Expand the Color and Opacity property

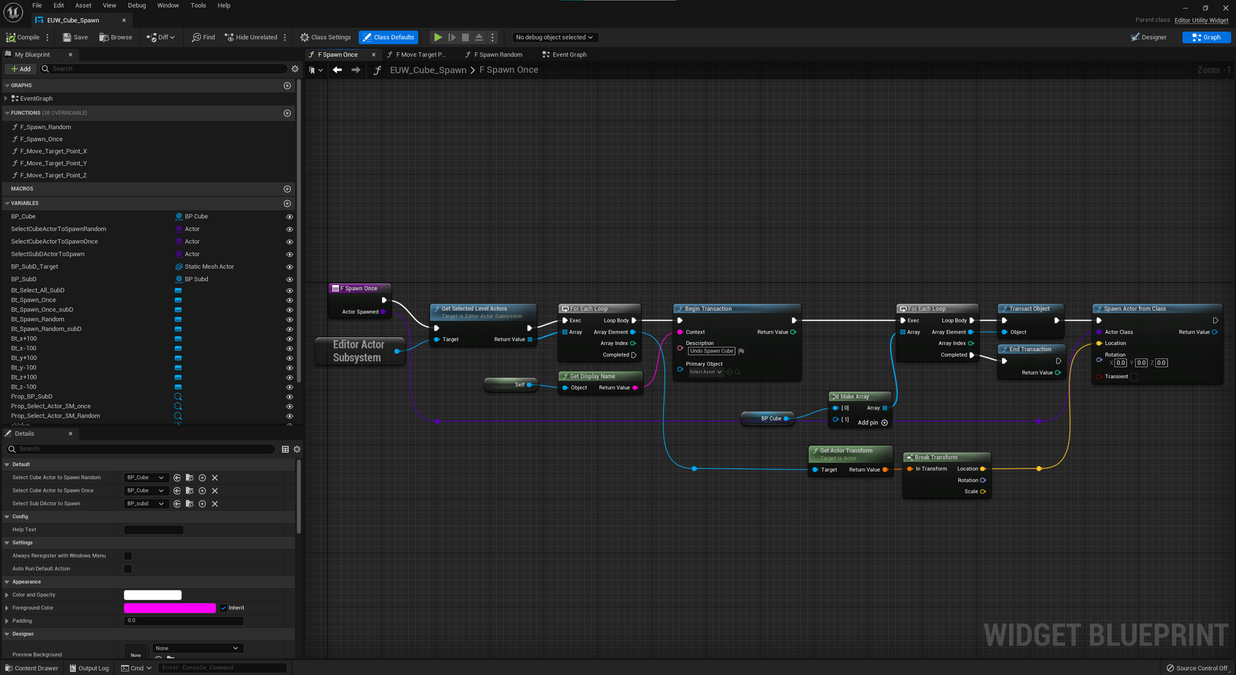coord(7,595)
